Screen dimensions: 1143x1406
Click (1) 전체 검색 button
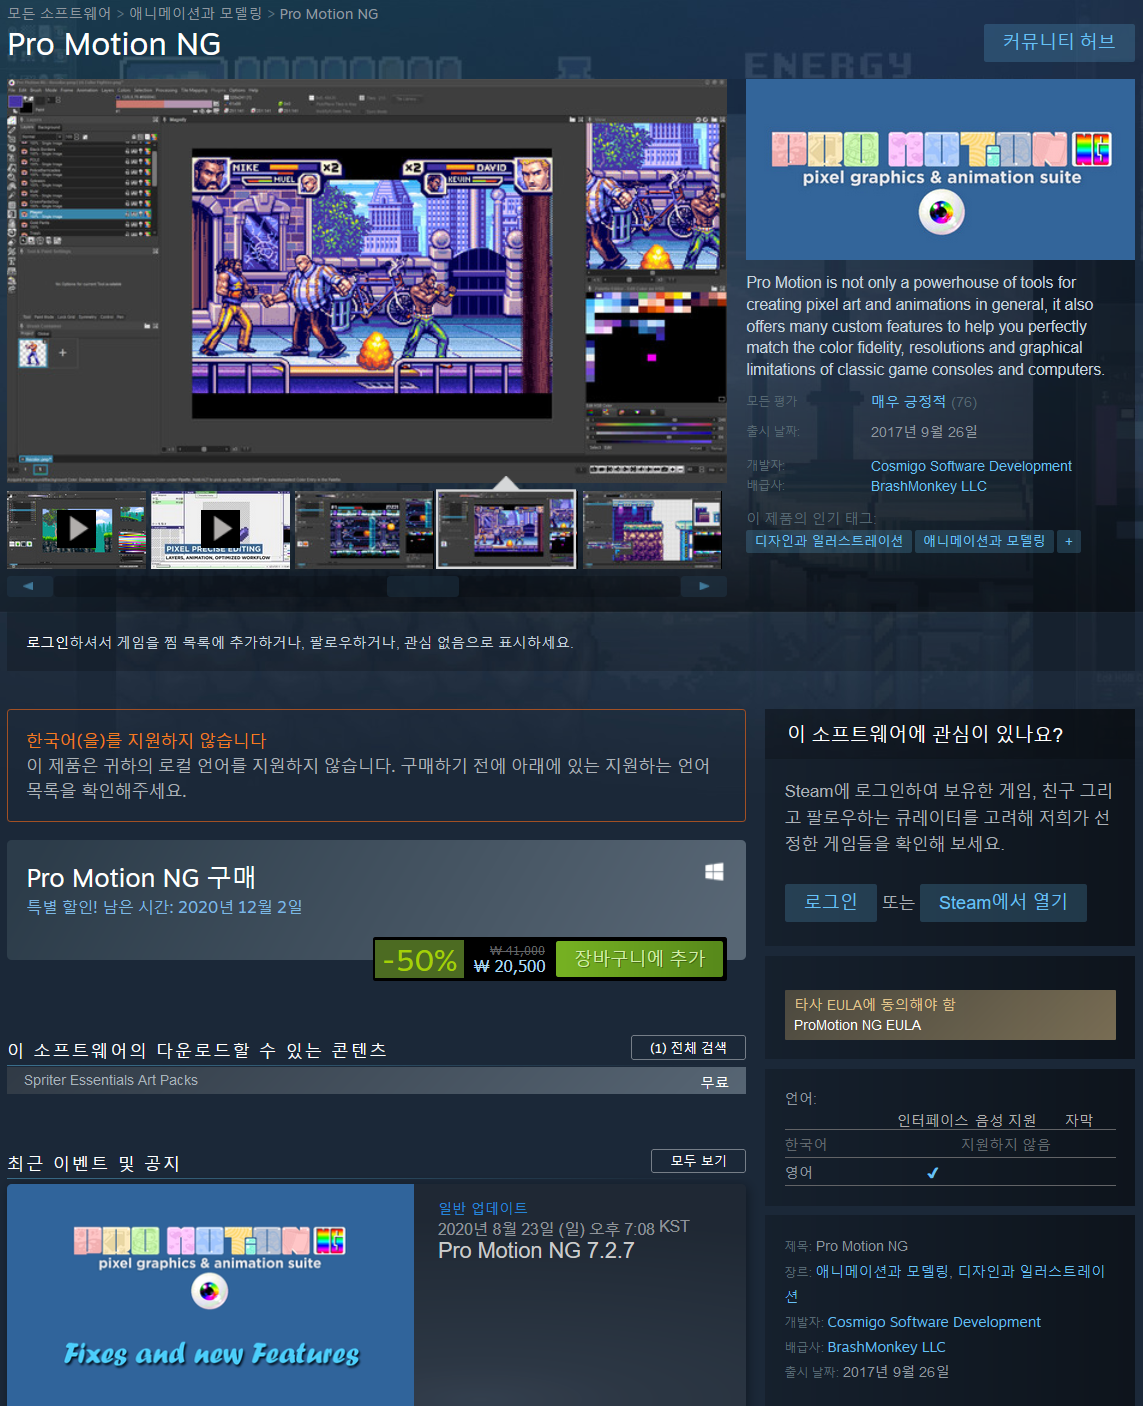(x=688, y=1048)
